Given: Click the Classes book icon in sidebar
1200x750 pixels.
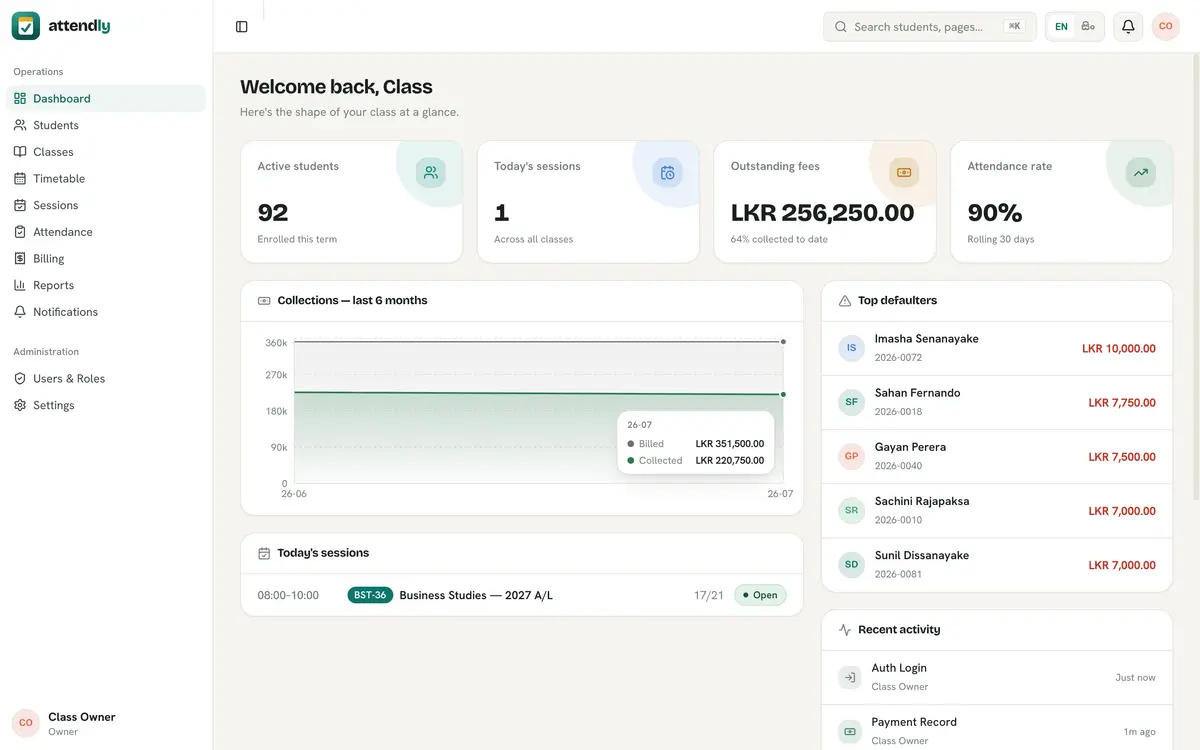Looking at the screenshot, I should (20, 152).
